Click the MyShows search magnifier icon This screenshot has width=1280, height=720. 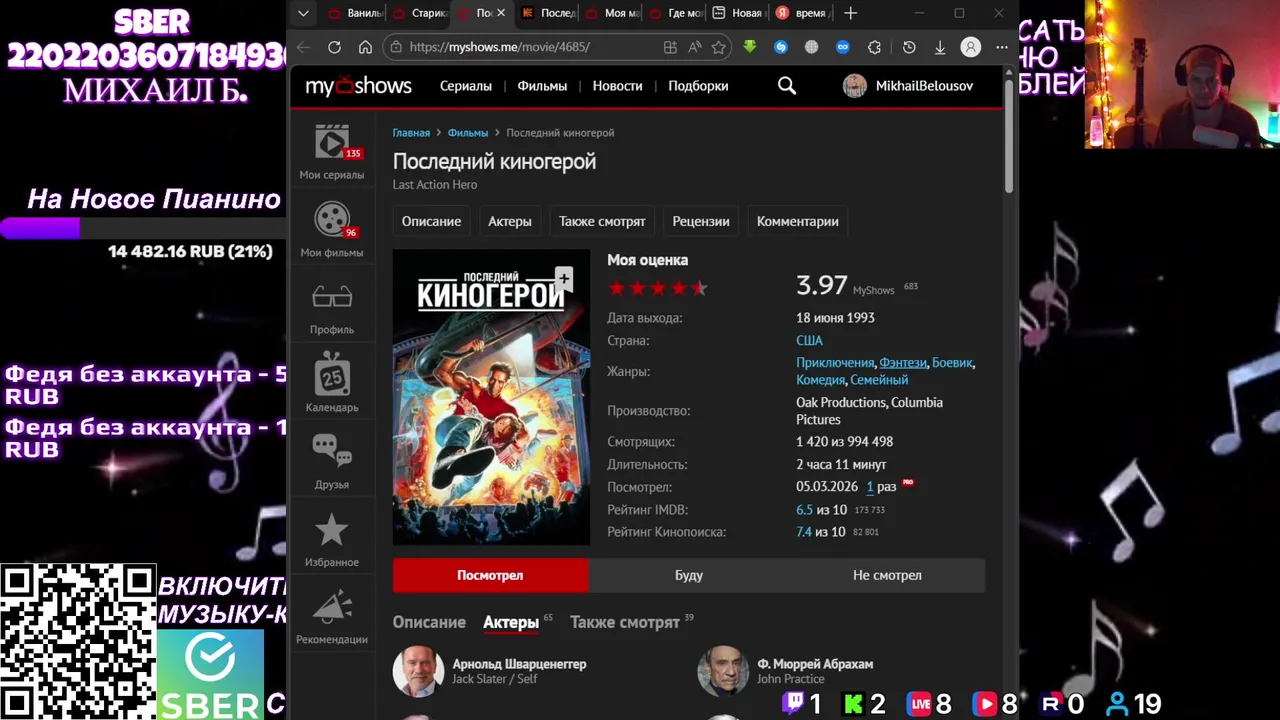coord(787,86)
